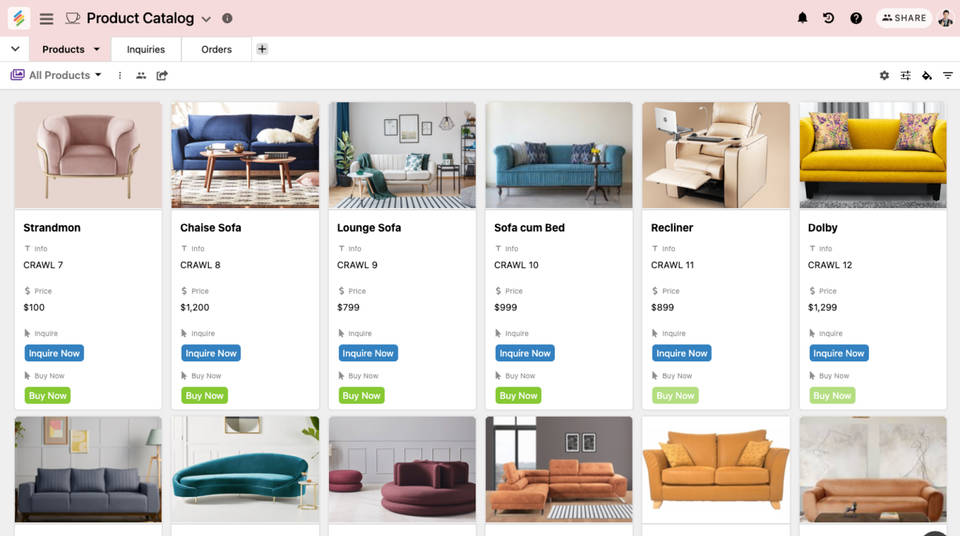The image size is (960, 536).
Task: Expand the Products tab arrow menu
Action: point(97,49)
